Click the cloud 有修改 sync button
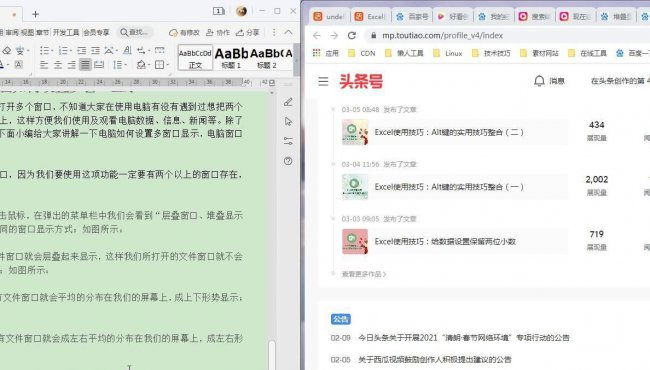Screen dimensions: 650x370 (184, 32)
